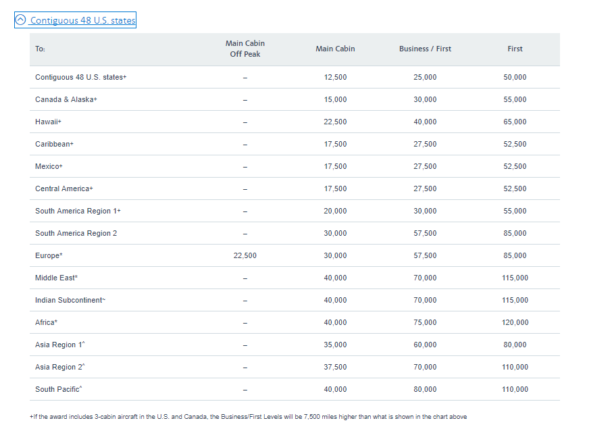Image resolution: width=610 pixels, height=429 pixels.
Task: Click the South America Region 2 row
Action: 294,233
